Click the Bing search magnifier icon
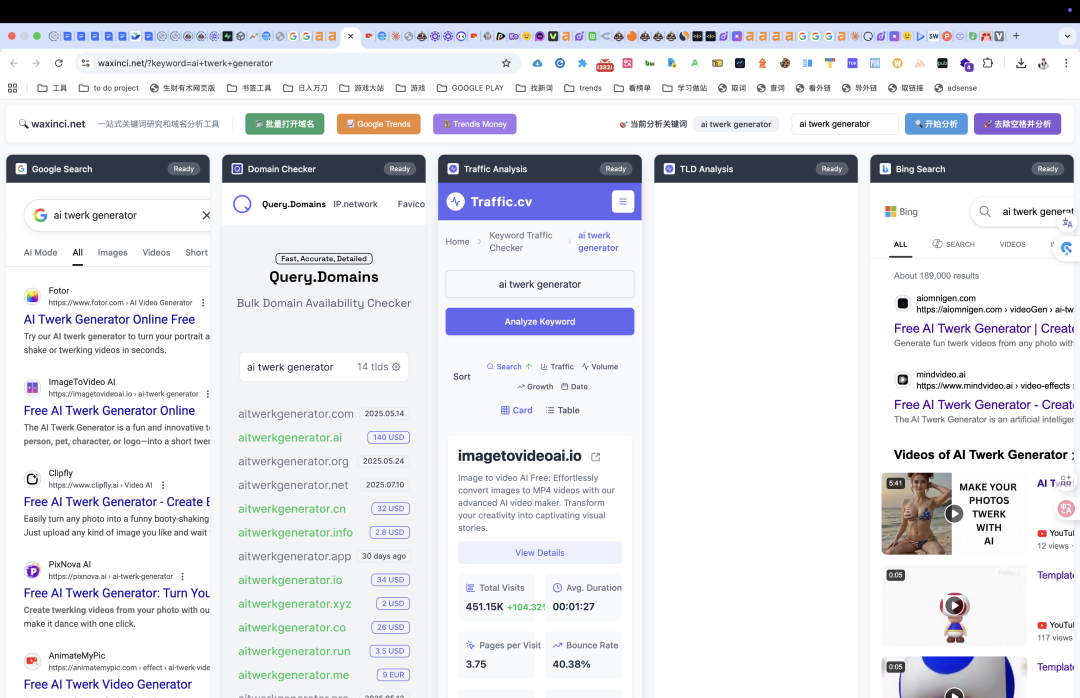Viewport: 1080px width, 698px height. tap(985, 212)
